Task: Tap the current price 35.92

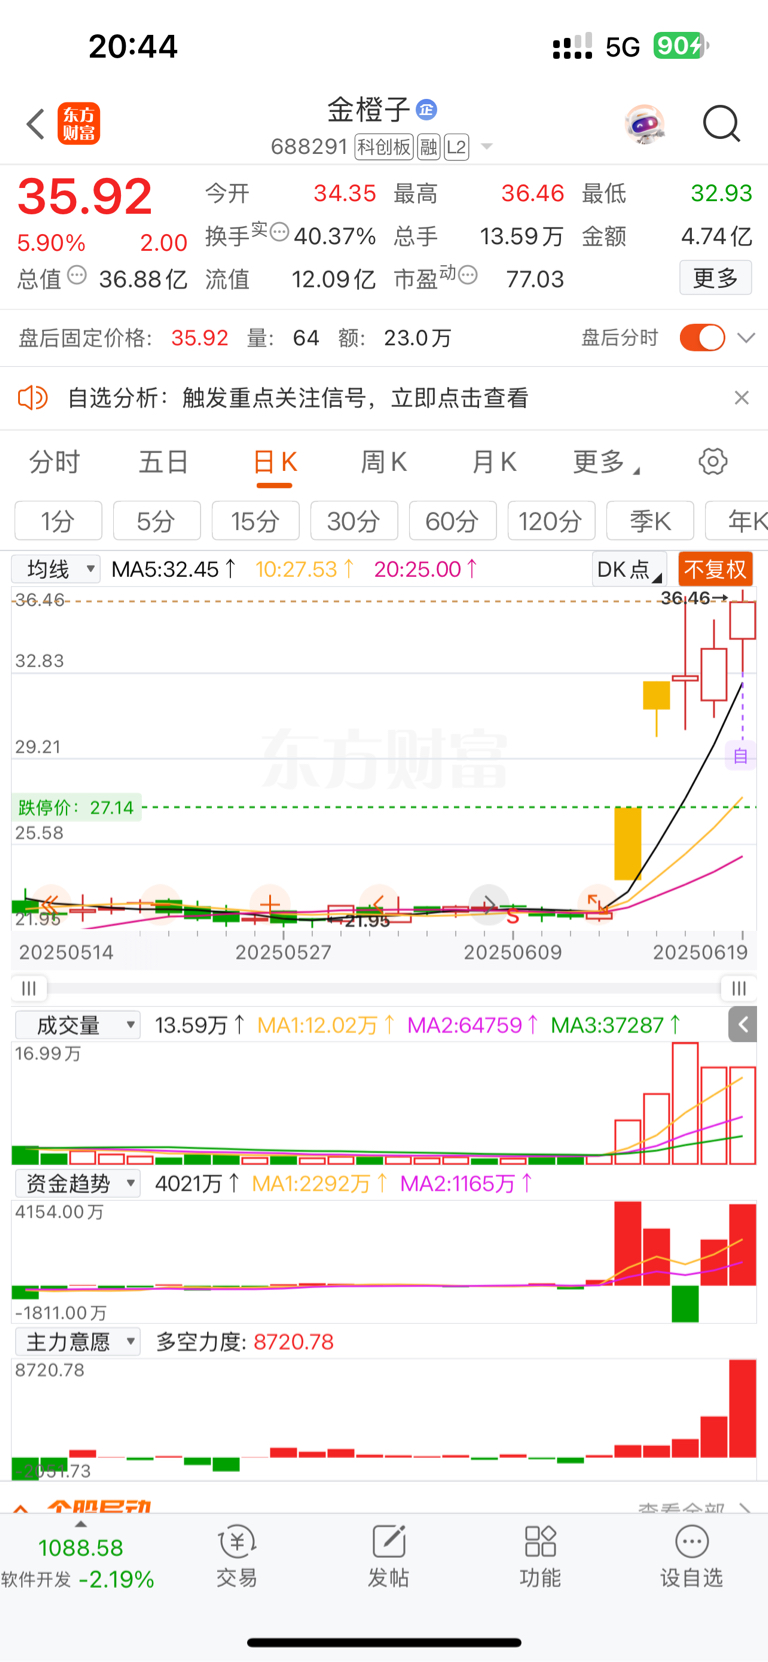Action: click(85, 196)
